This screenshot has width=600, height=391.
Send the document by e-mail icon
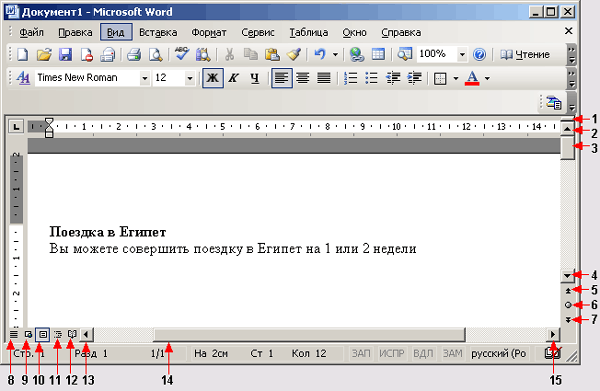(108, 55)
